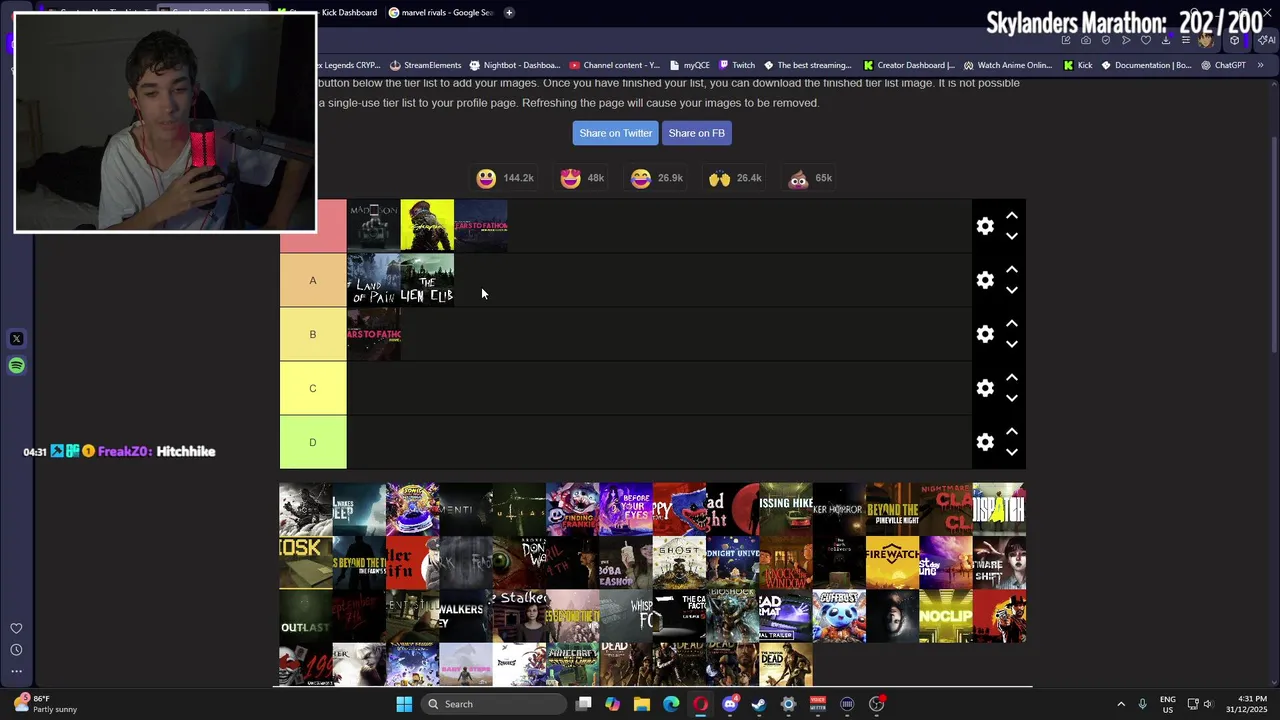
Task: Move the B tier row up
Action: click(1012, 323)
